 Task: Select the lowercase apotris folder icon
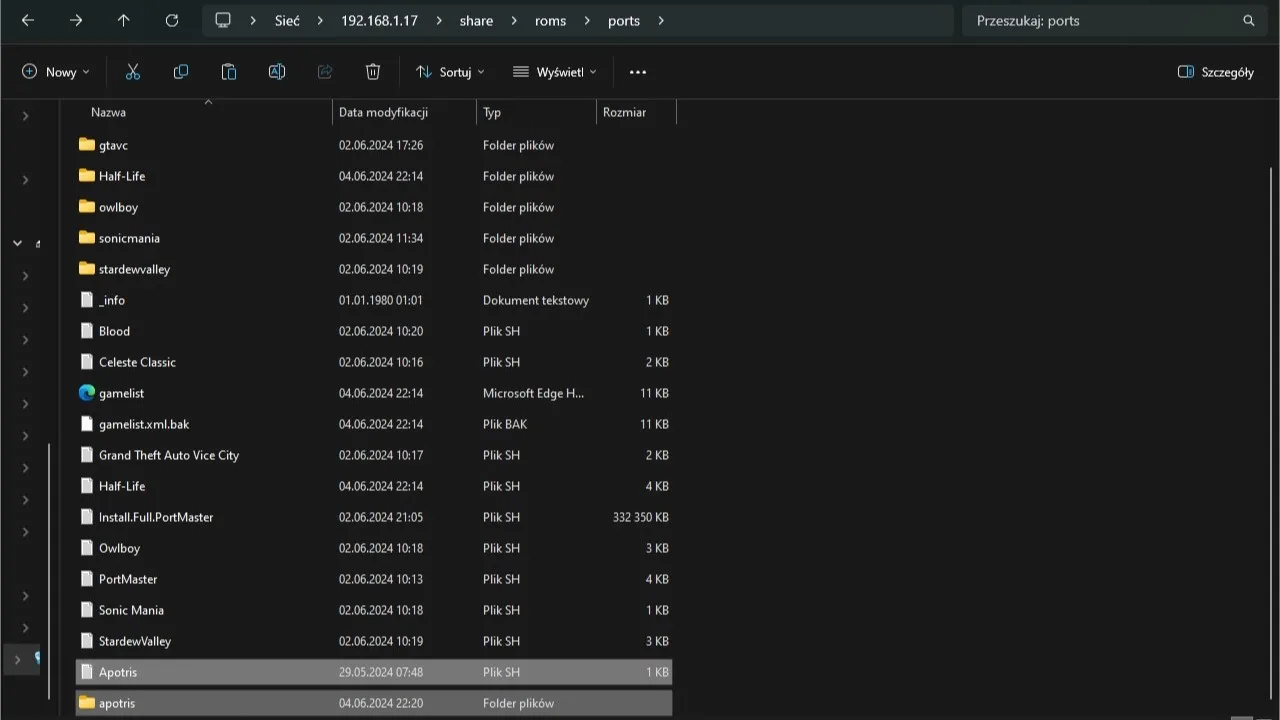point(87,703)
